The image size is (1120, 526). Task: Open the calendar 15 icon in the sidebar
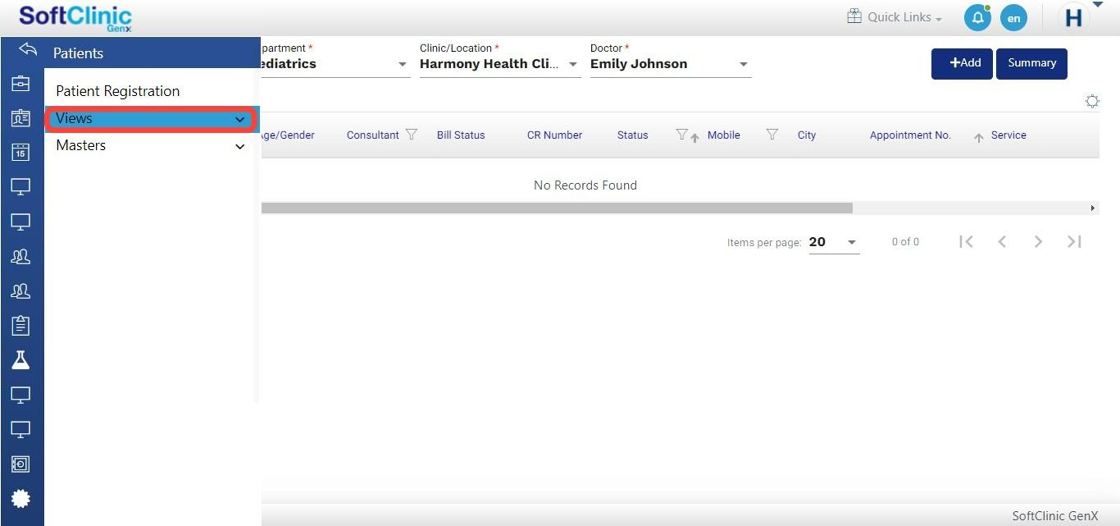pos(21,152)
